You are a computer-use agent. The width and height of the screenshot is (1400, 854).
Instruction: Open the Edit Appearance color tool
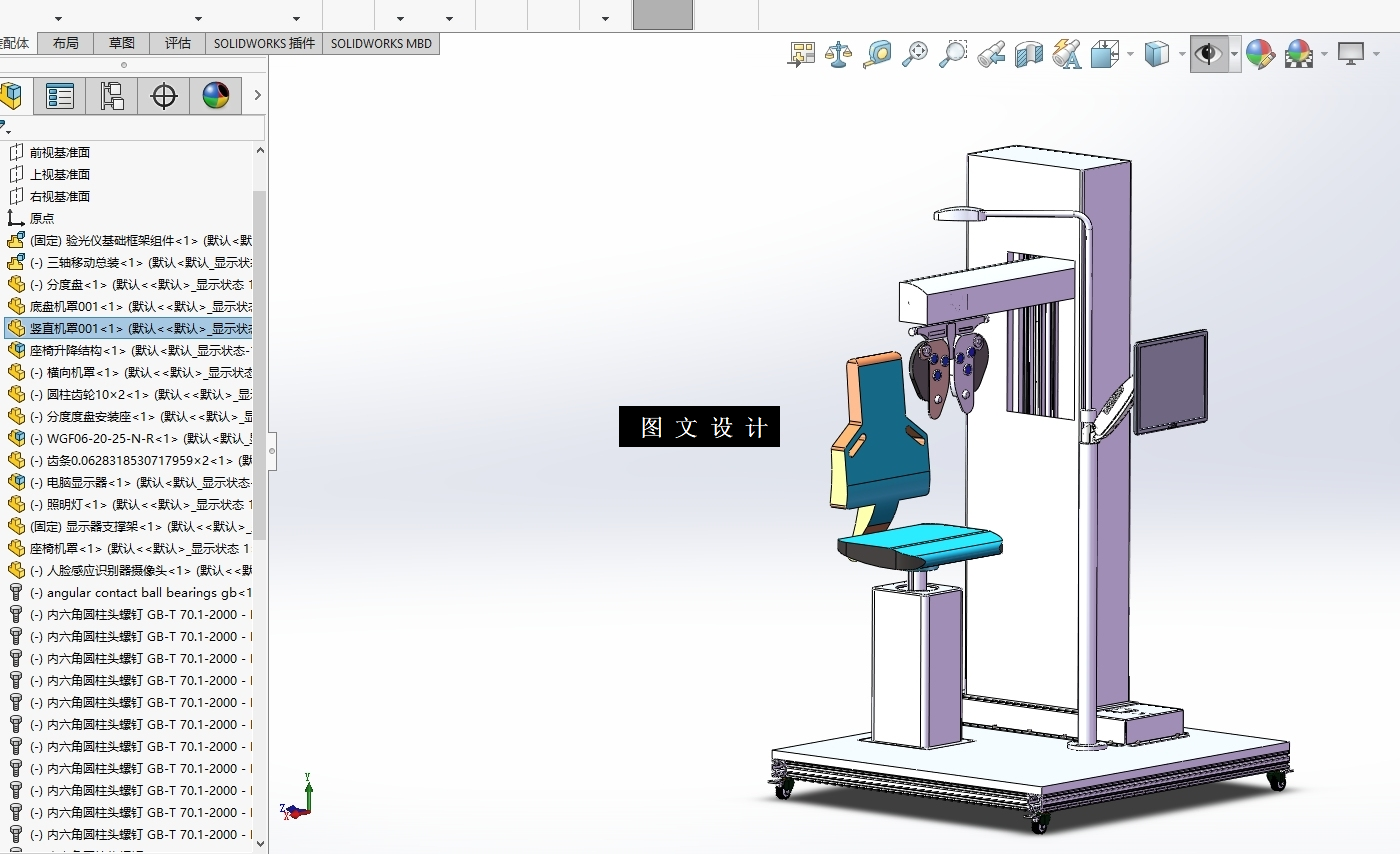[1260, 54]
